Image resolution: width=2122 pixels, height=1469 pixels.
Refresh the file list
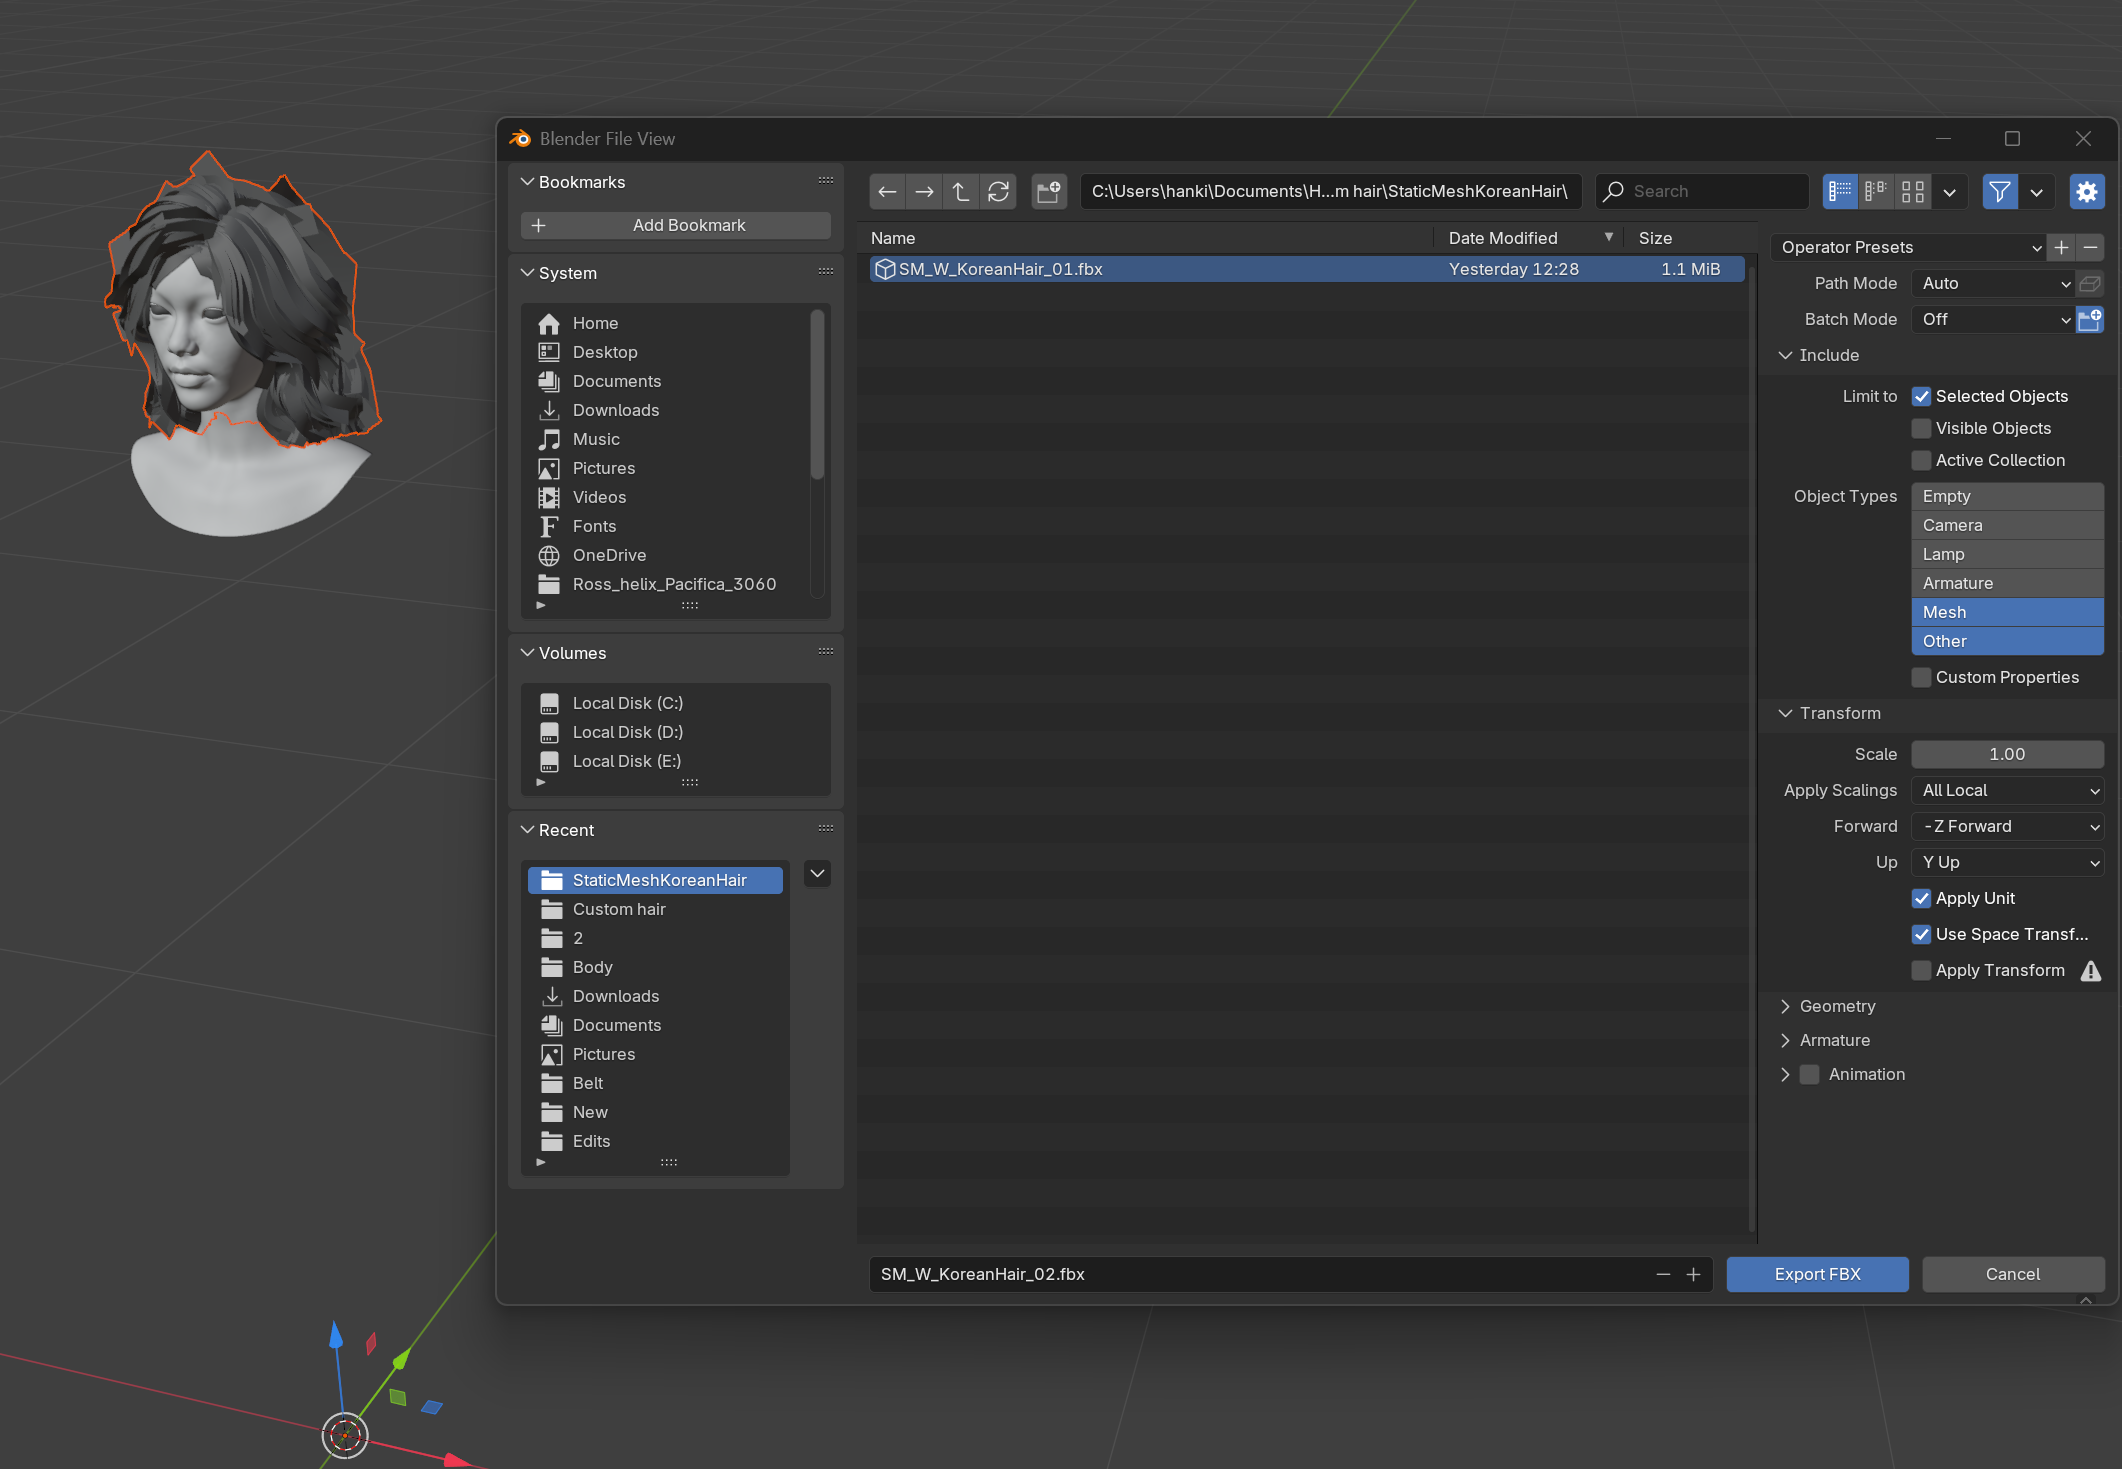(x=998, y=191)
